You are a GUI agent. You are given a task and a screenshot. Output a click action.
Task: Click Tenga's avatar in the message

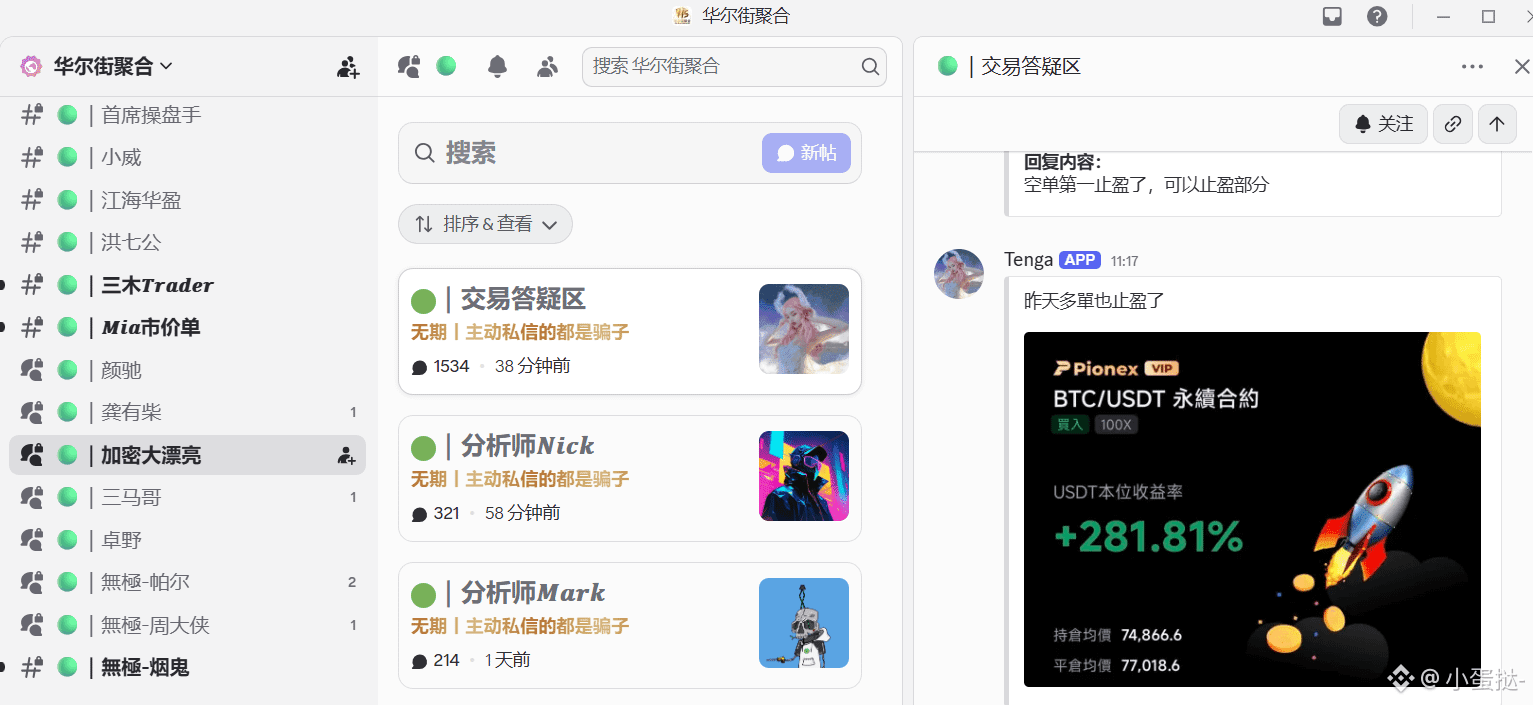pyautogui.click(x=959, y=274)
